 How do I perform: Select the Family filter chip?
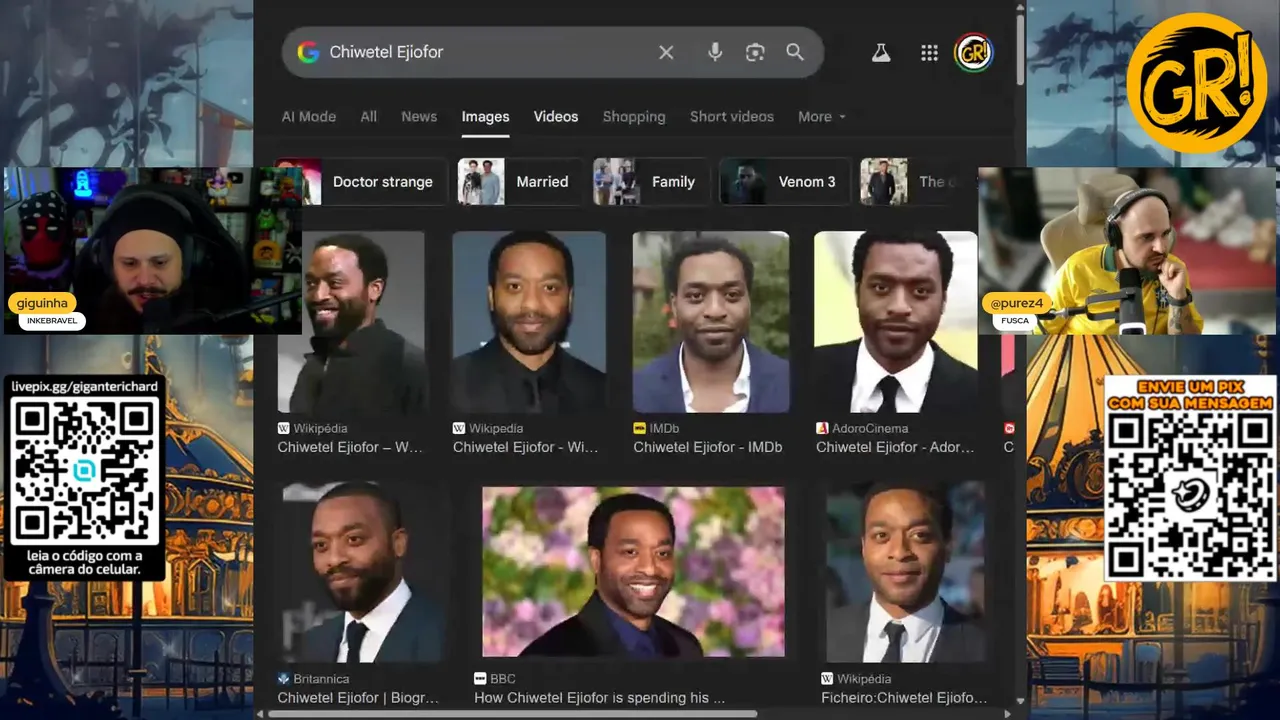[651, 182]
